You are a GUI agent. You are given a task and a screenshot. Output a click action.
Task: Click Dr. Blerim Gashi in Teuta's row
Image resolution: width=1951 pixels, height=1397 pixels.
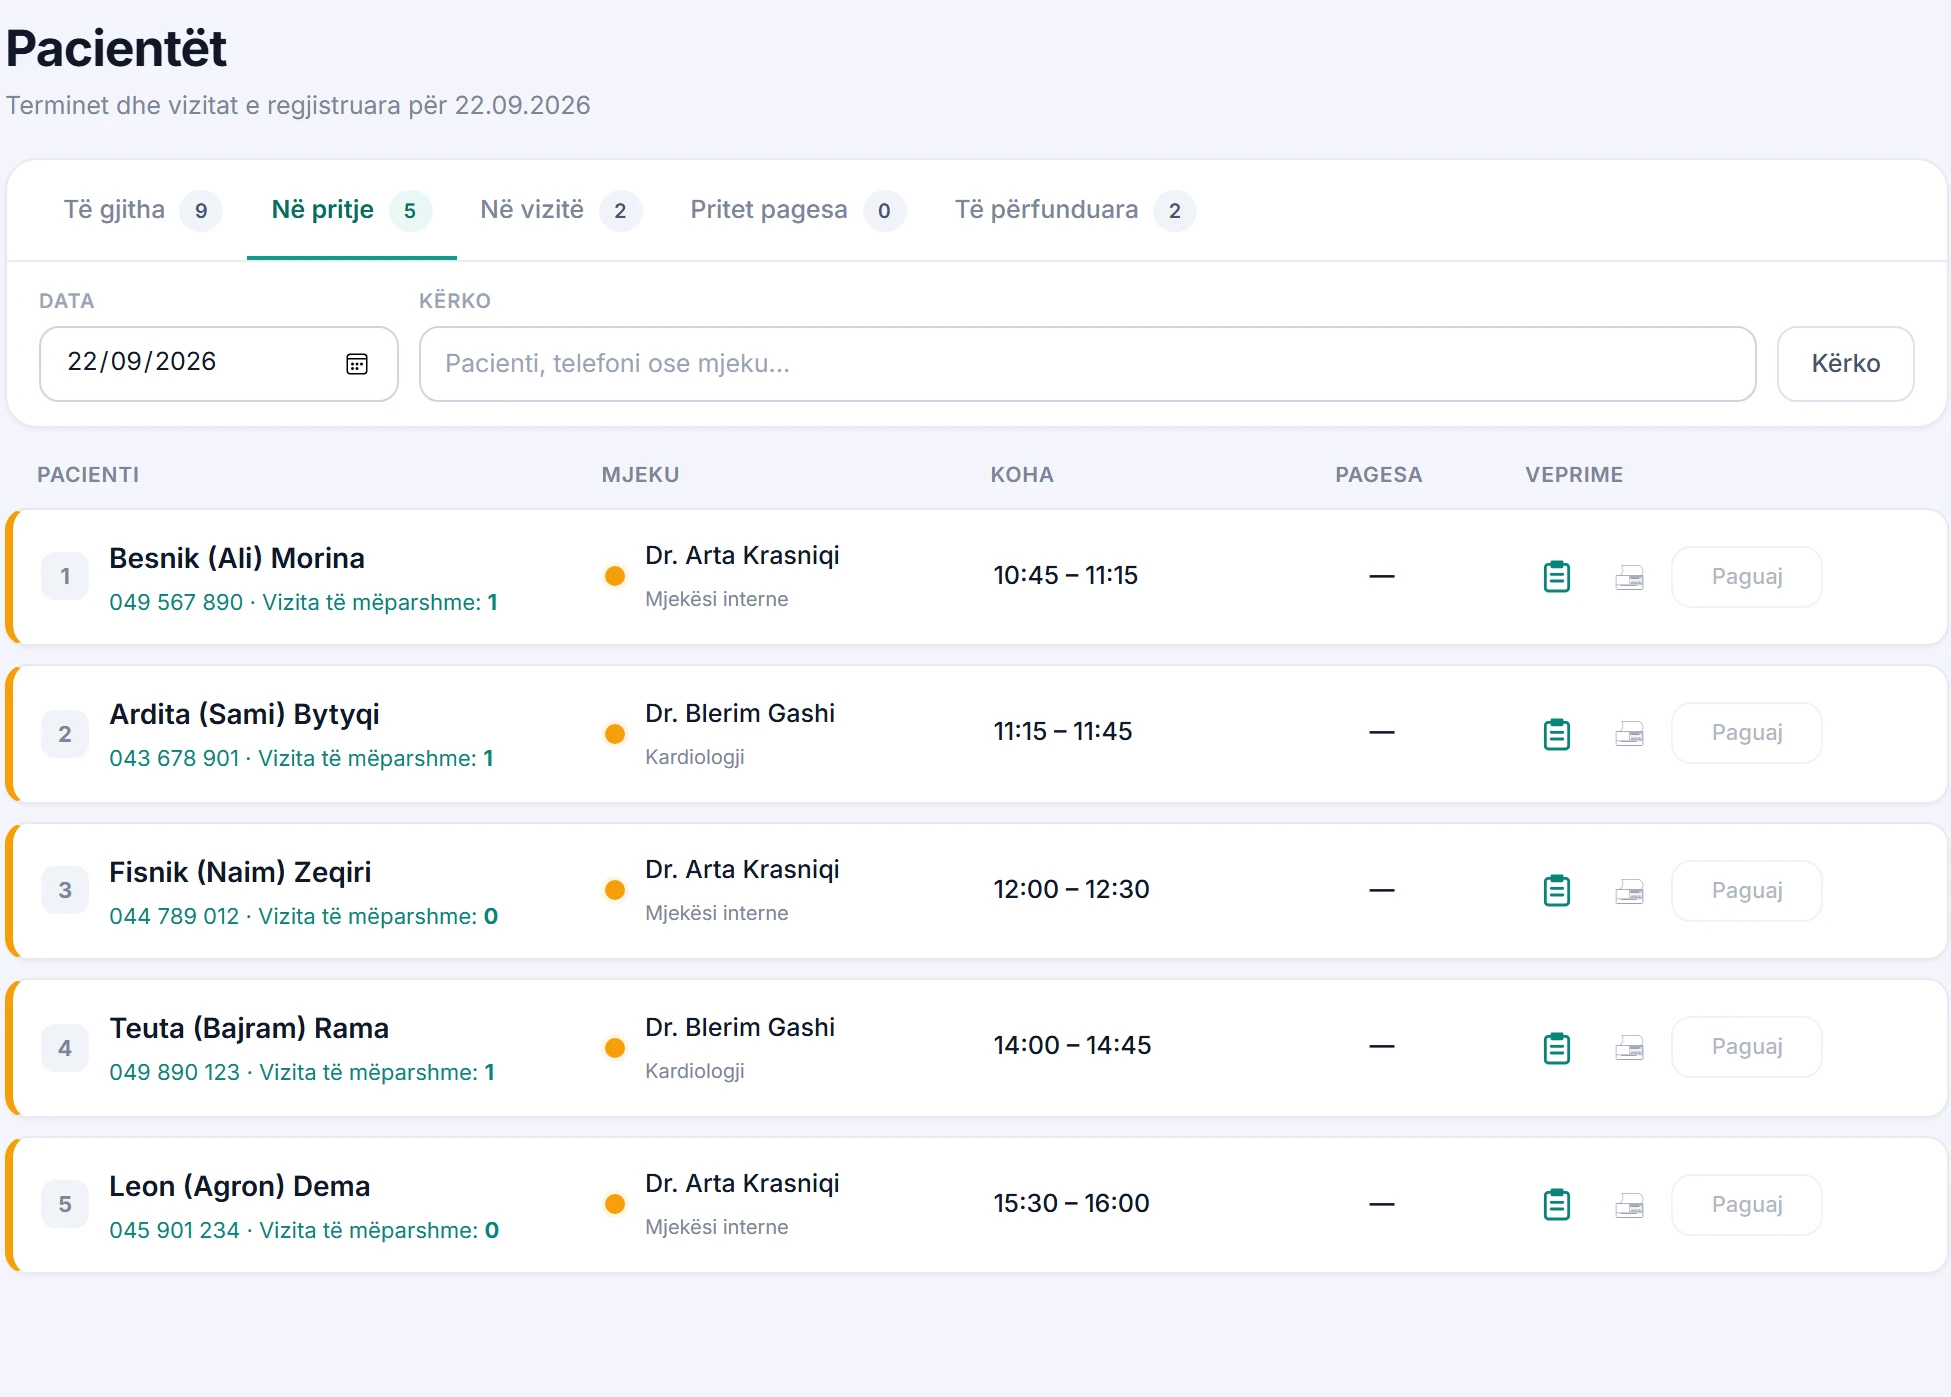740,1027
